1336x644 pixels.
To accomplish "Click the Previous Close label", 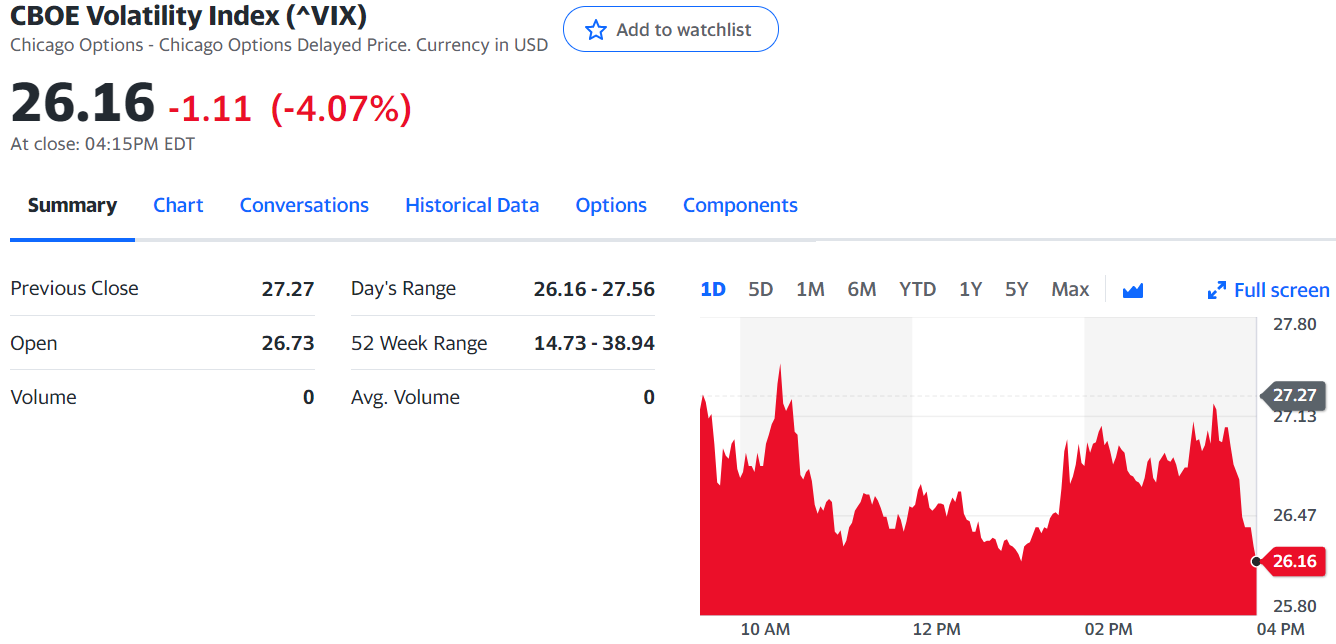I will 74,288.
